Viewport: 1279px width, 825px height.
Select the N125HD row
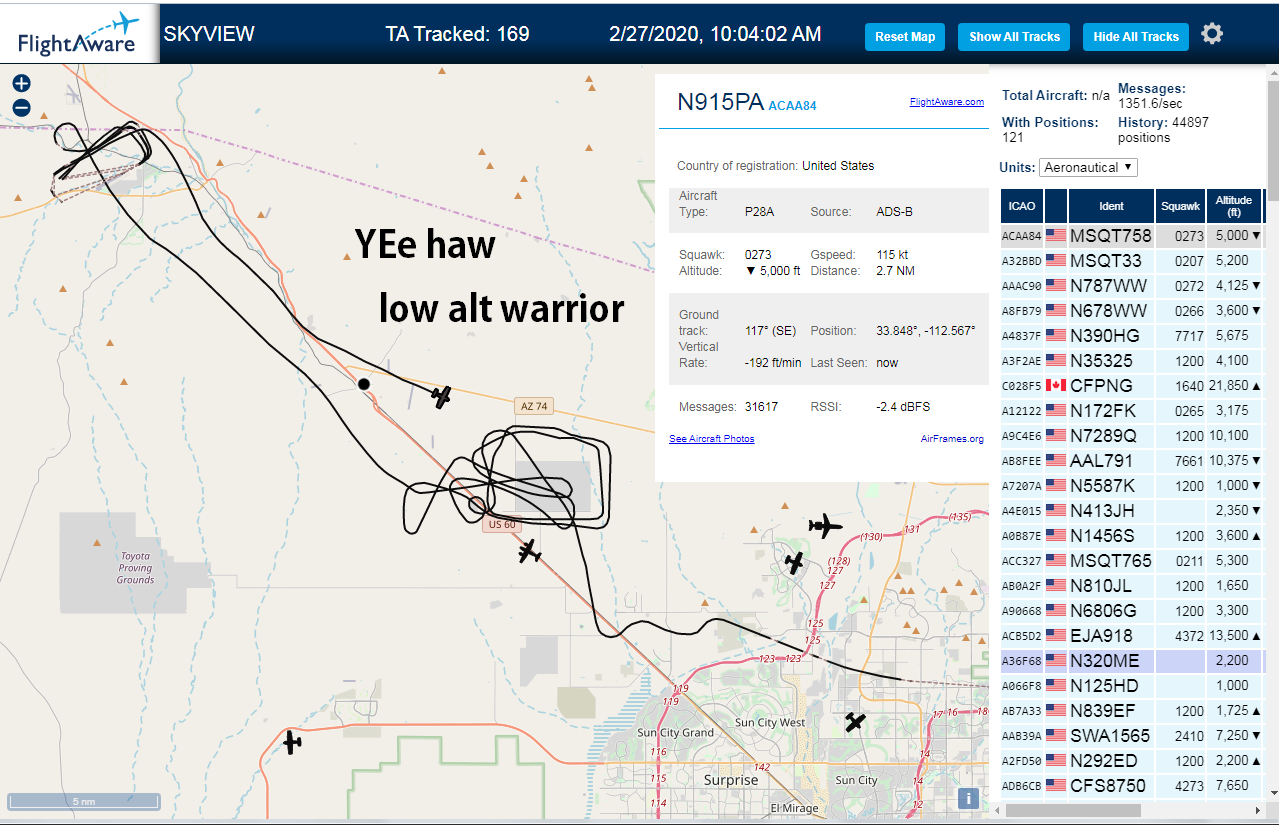(x=1131, y=686)
